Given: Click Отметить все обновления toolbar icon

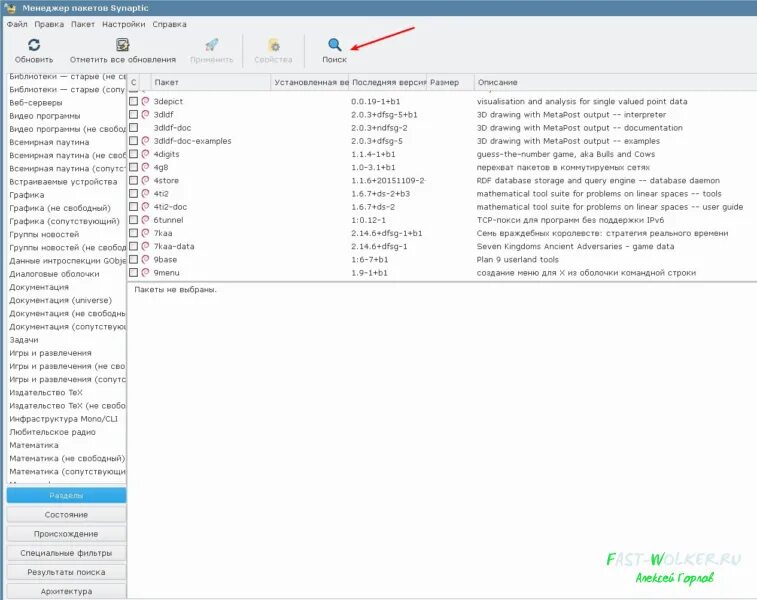Looking at the screenshot, I should click(x=123, y=45).
